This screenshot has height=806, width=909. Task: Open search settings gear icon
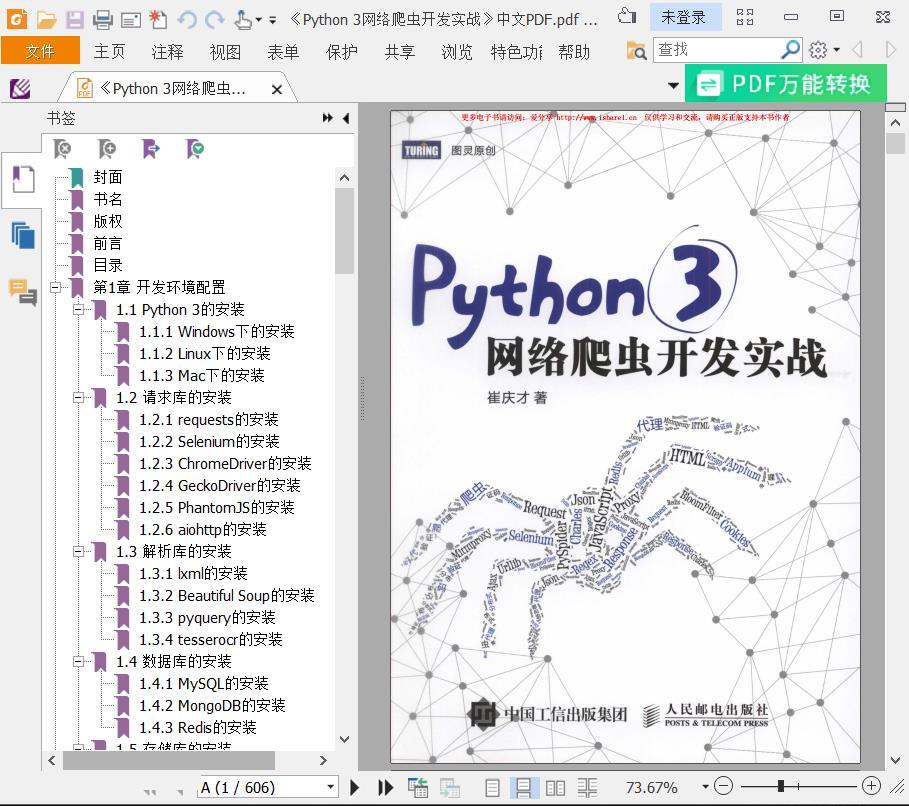coord(818,50)
